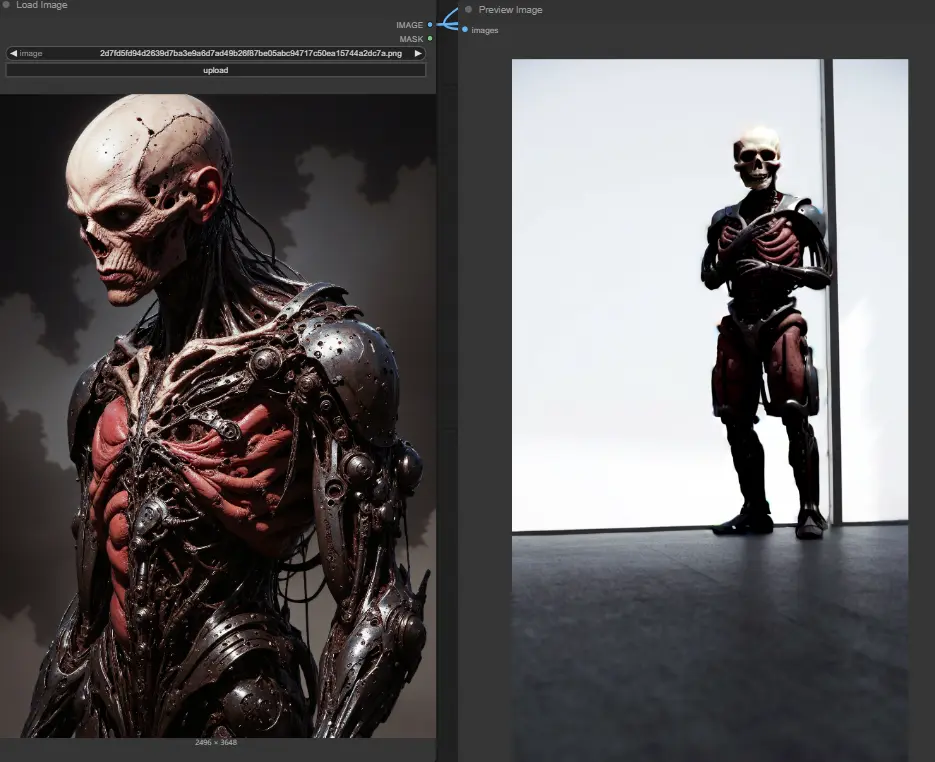Click the Preview Image node collapse dot

pyautogui.click(x=468, y=10)
